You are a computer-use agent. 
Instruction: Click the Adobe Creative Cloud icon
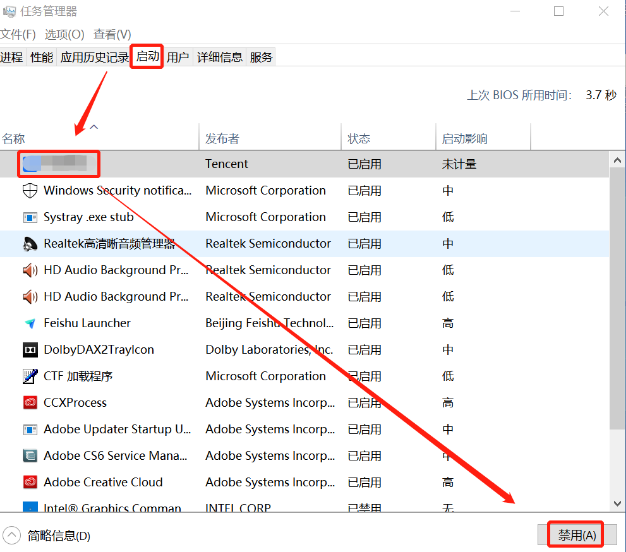click(30, 482)
